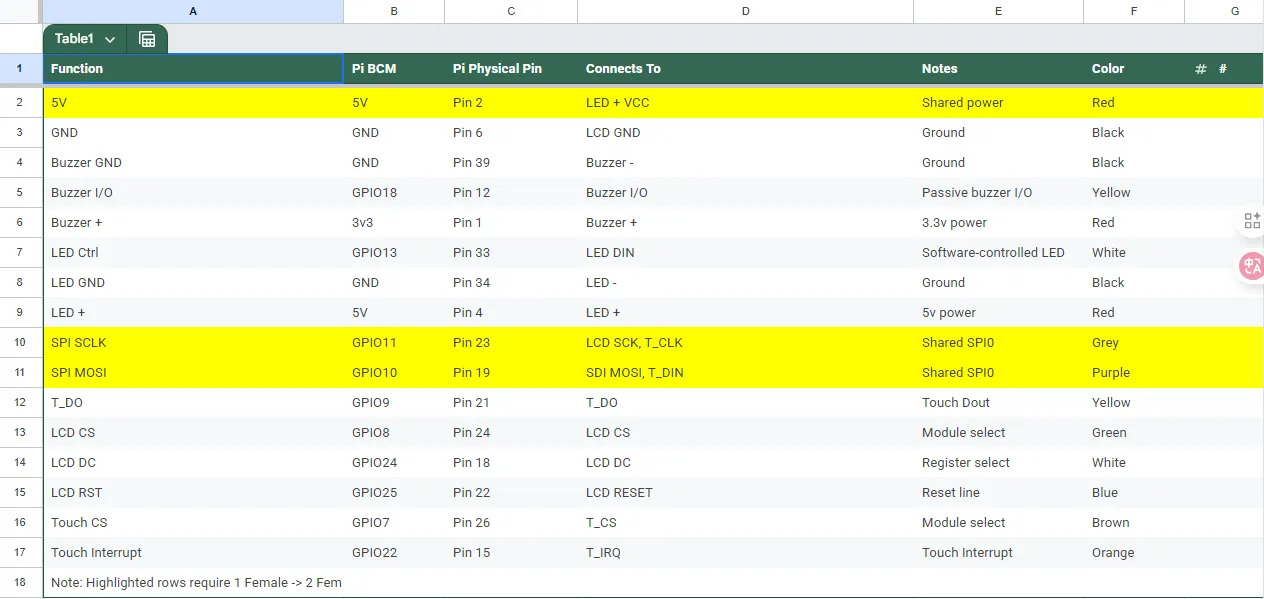Click the Pi Physical Pin header cell
Image resolution: width=1264 pixels, height=599 pixels.
(497, 69)
